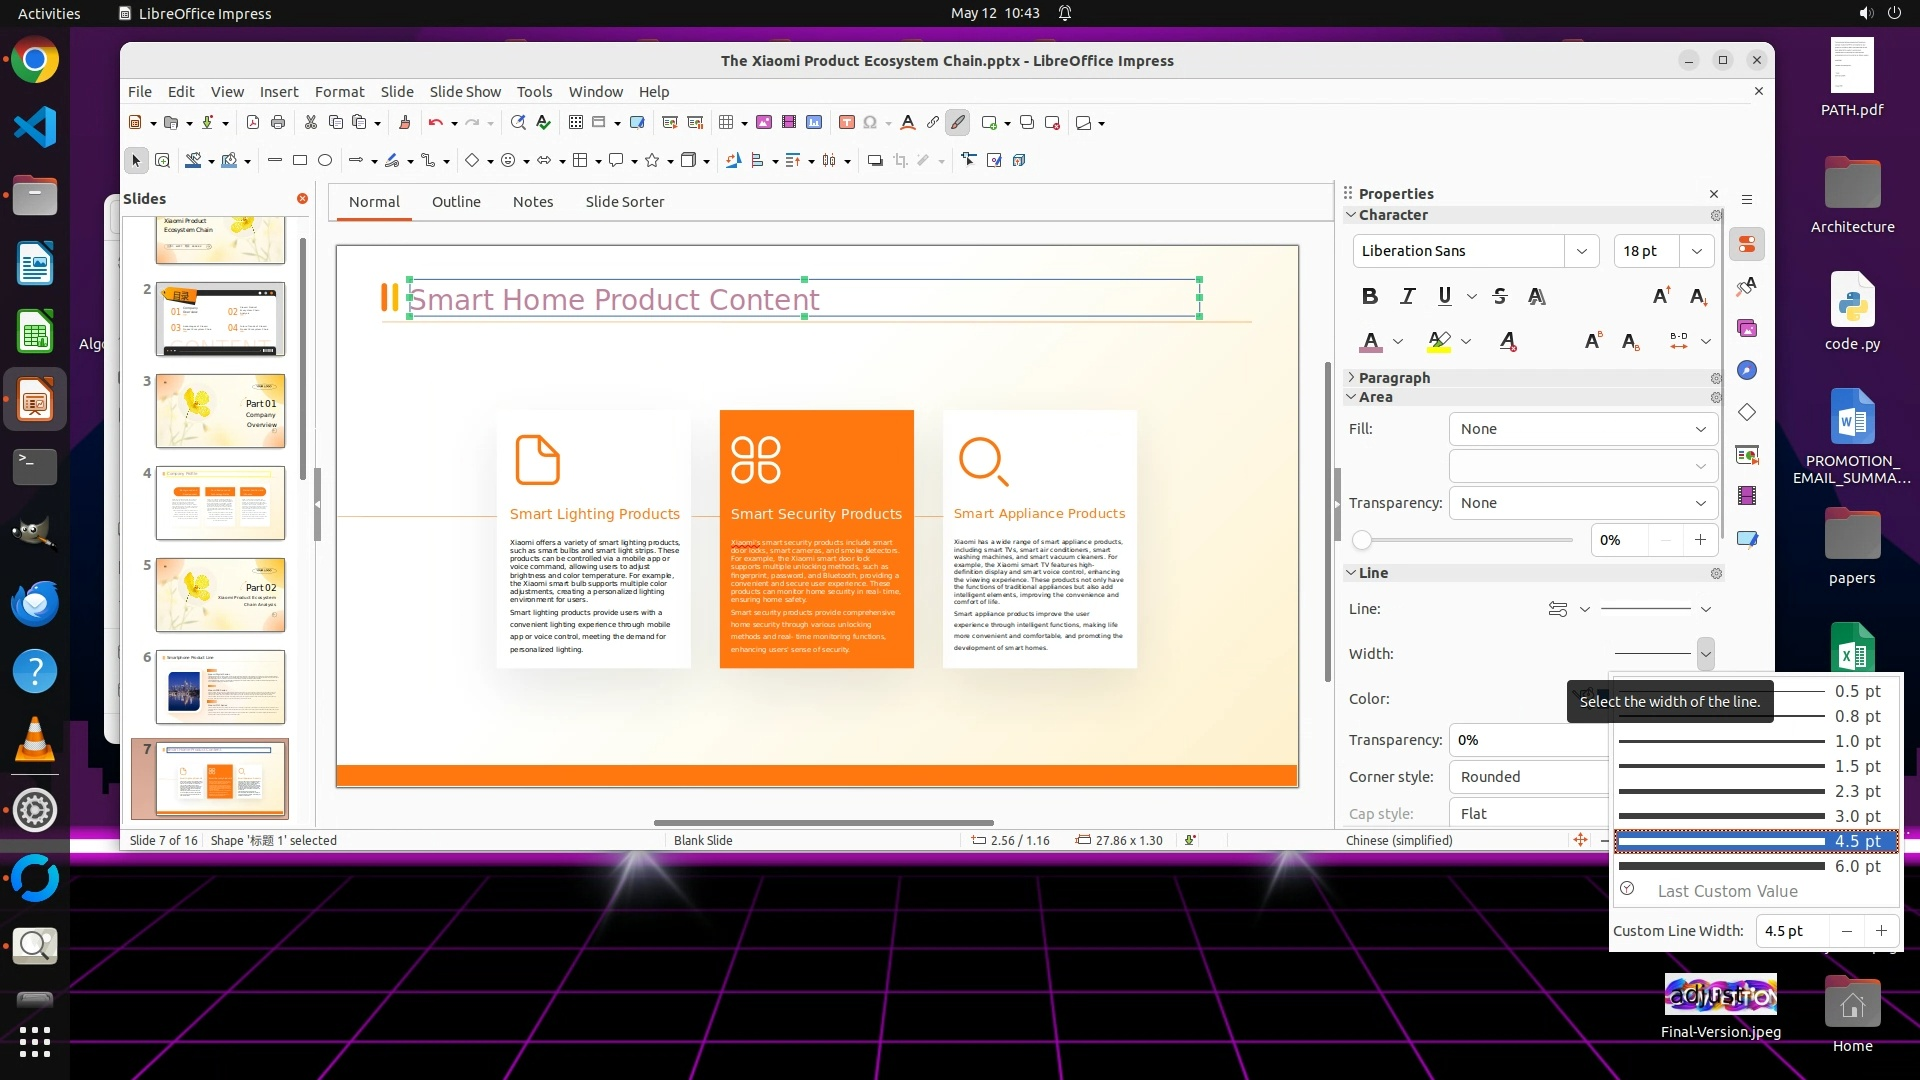Open the Slide Show menu
This screenshot has height=1080, width=1920.
click(x=465, y=91)
